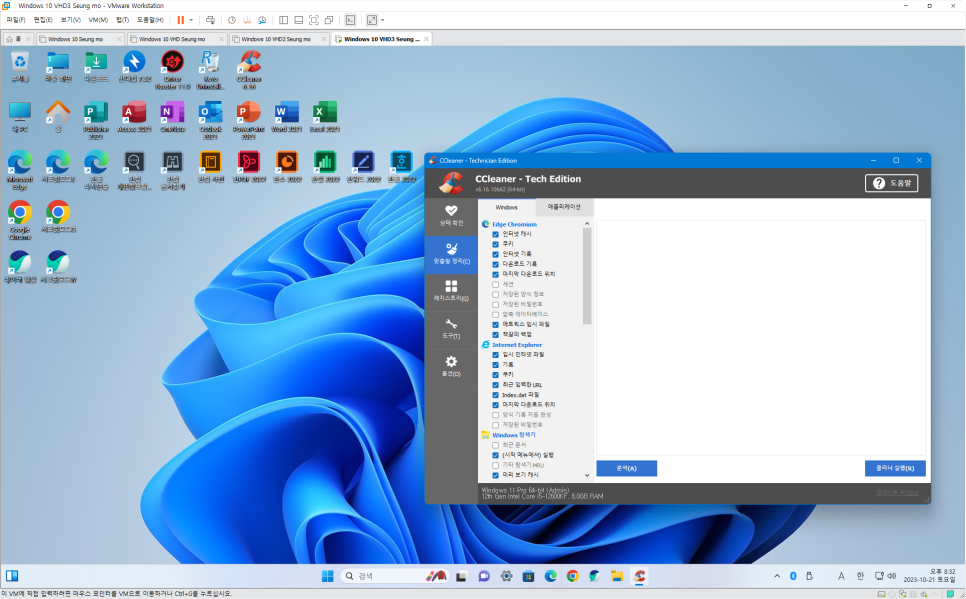Viewport: 966px width, 599px height.
Task: Open Microsoft Store from the taskbar
Action: (528, 576)
